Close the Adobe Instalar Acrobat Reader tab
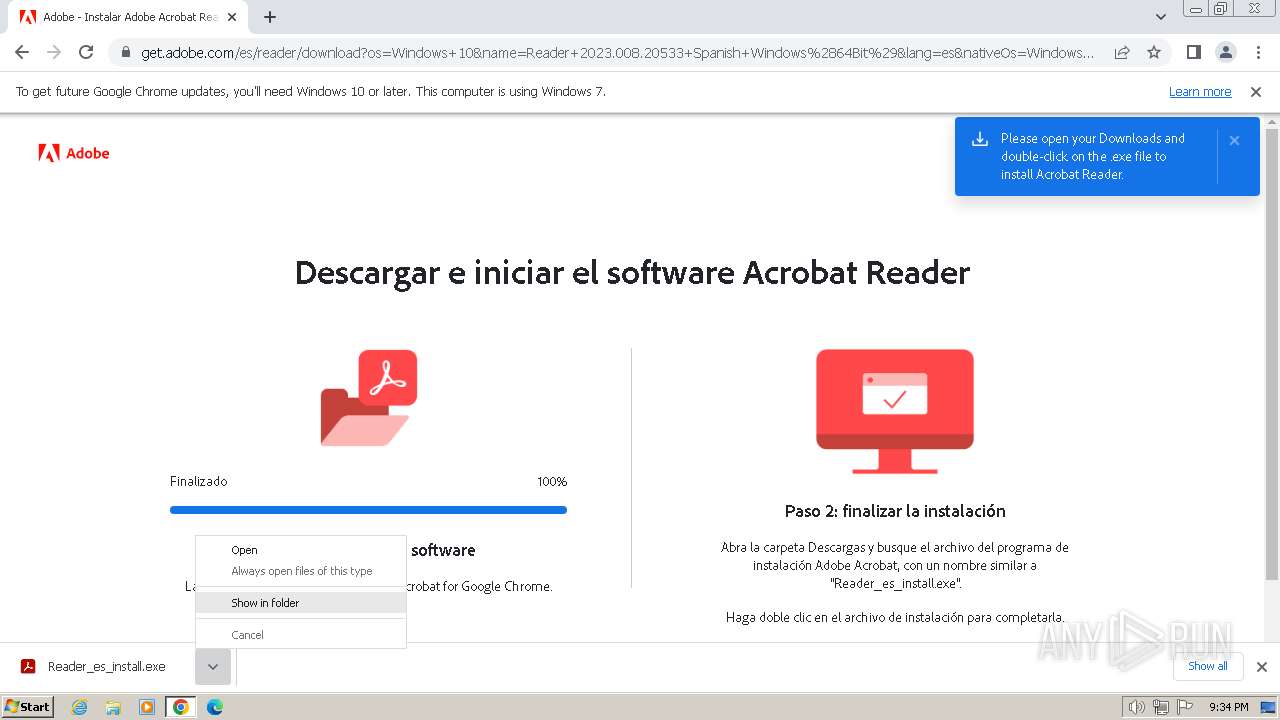Image resolution: width=1280 pixels, height=720 pixels. [x=232, y=17]
